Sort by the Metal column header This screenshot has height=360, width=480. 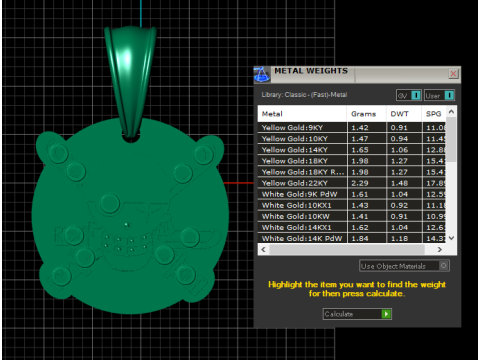(x=302, y=114)
